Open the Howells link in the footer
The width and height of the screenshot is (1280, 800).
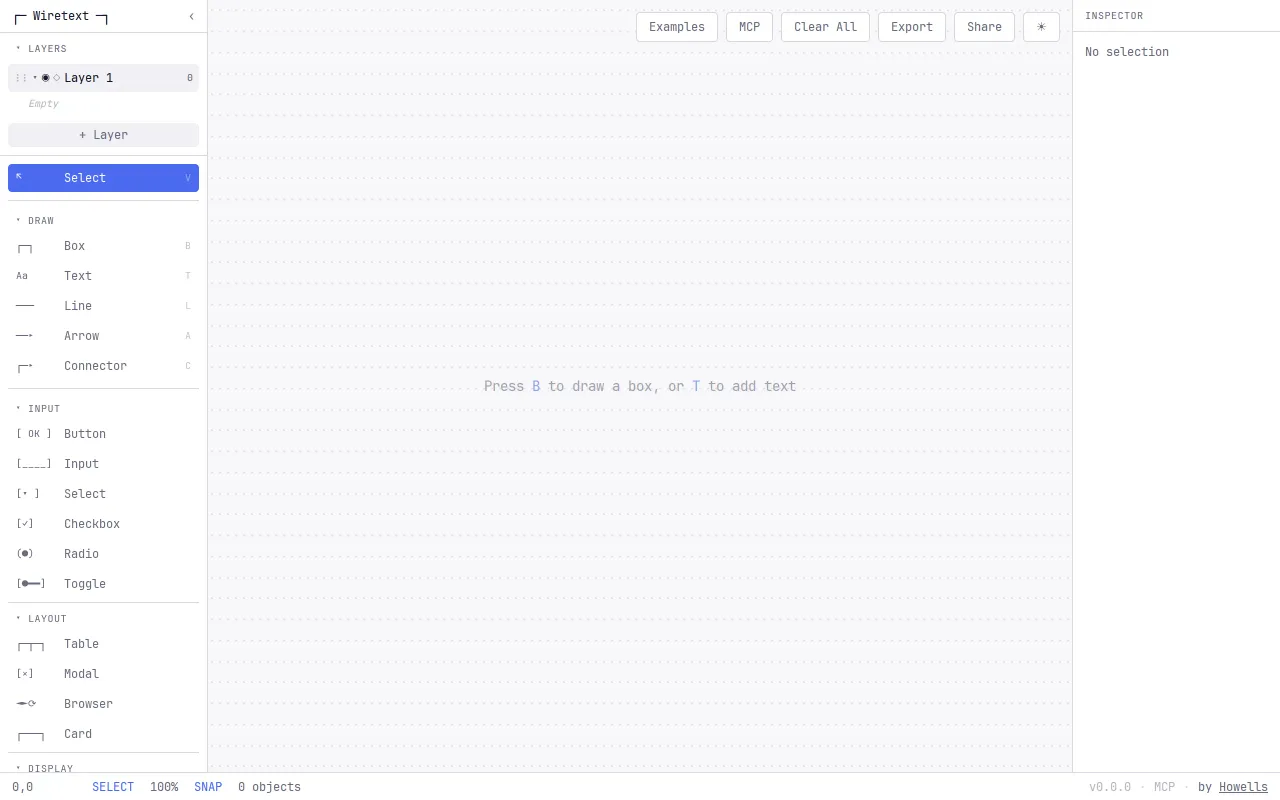point(1243,787)
